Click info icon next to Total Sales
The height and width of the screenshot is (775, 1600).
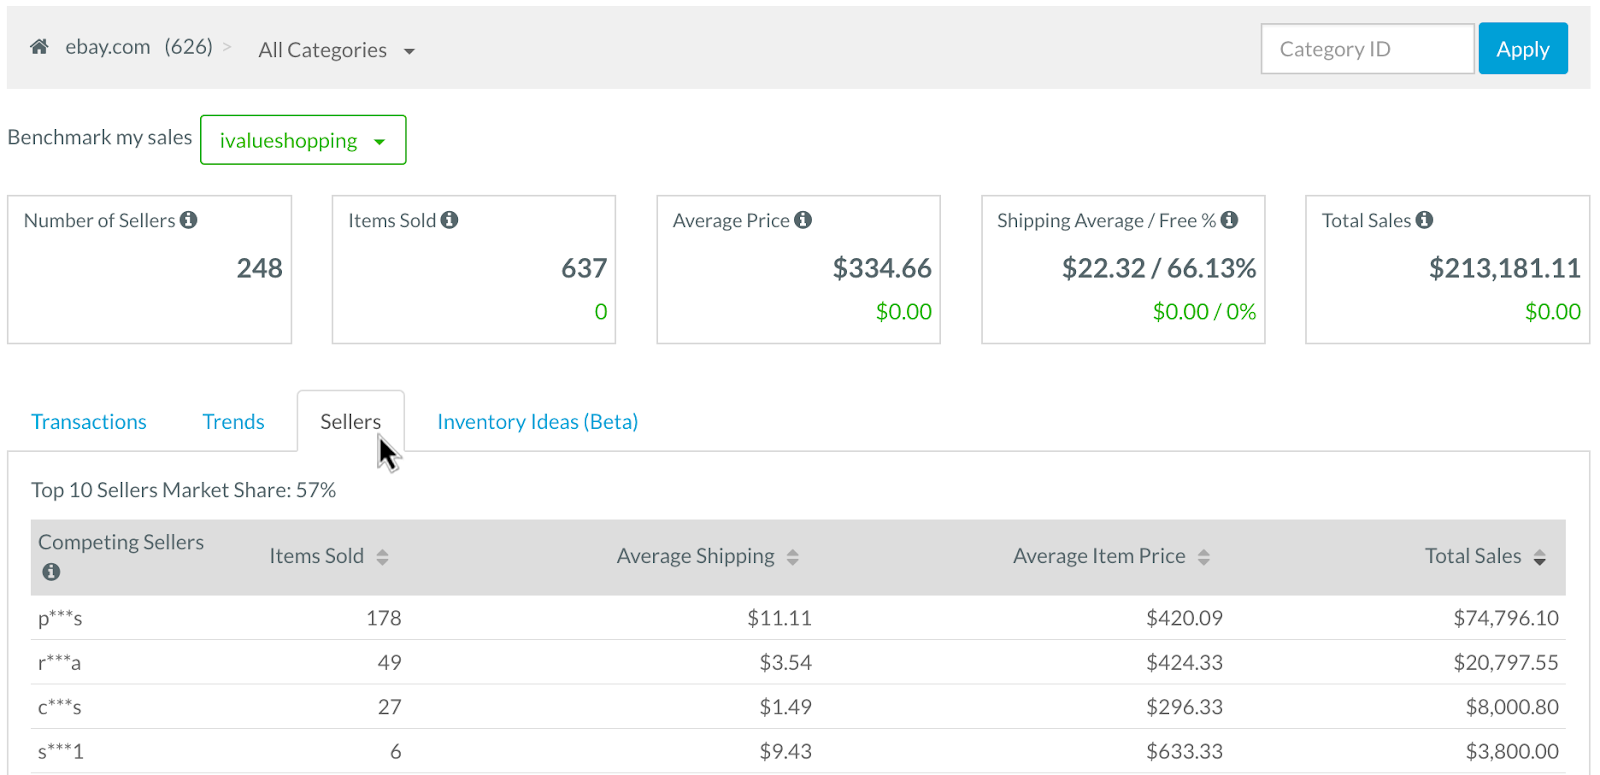pyautogui.click(x=1425, y=220)
